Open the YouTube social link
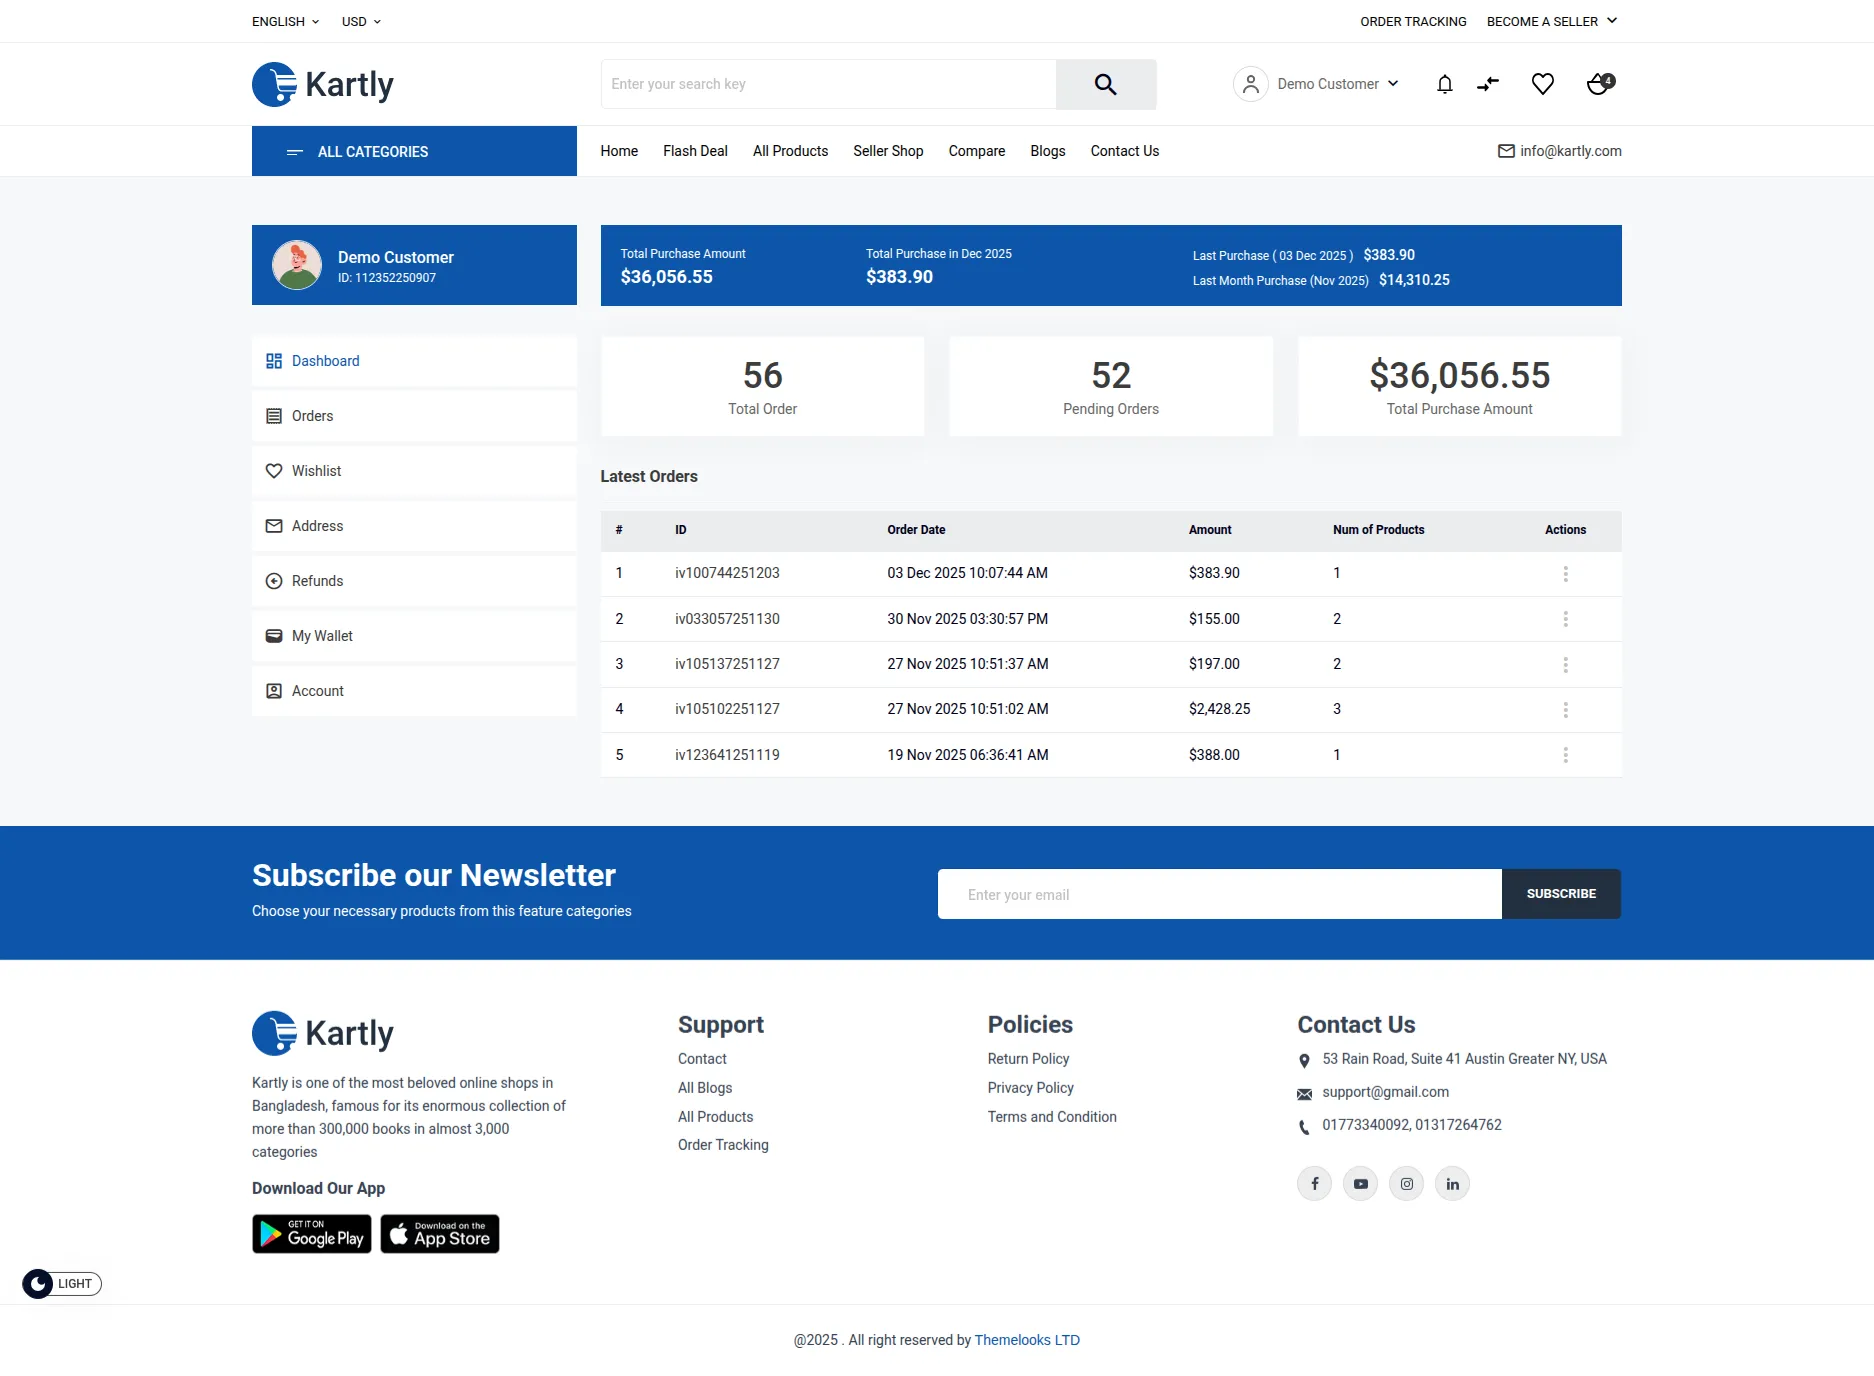1874x1376 pixels. (x=1360, y=1184)
